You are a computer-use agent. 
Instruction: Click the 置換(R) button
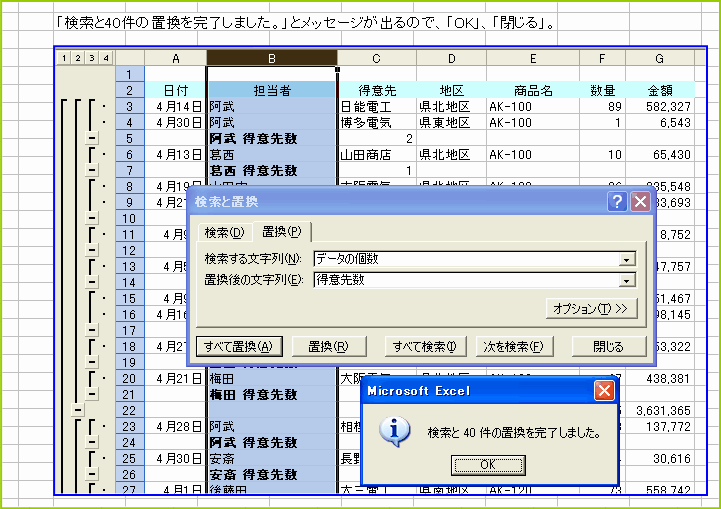pyautogui.click(x=329, y=346)
